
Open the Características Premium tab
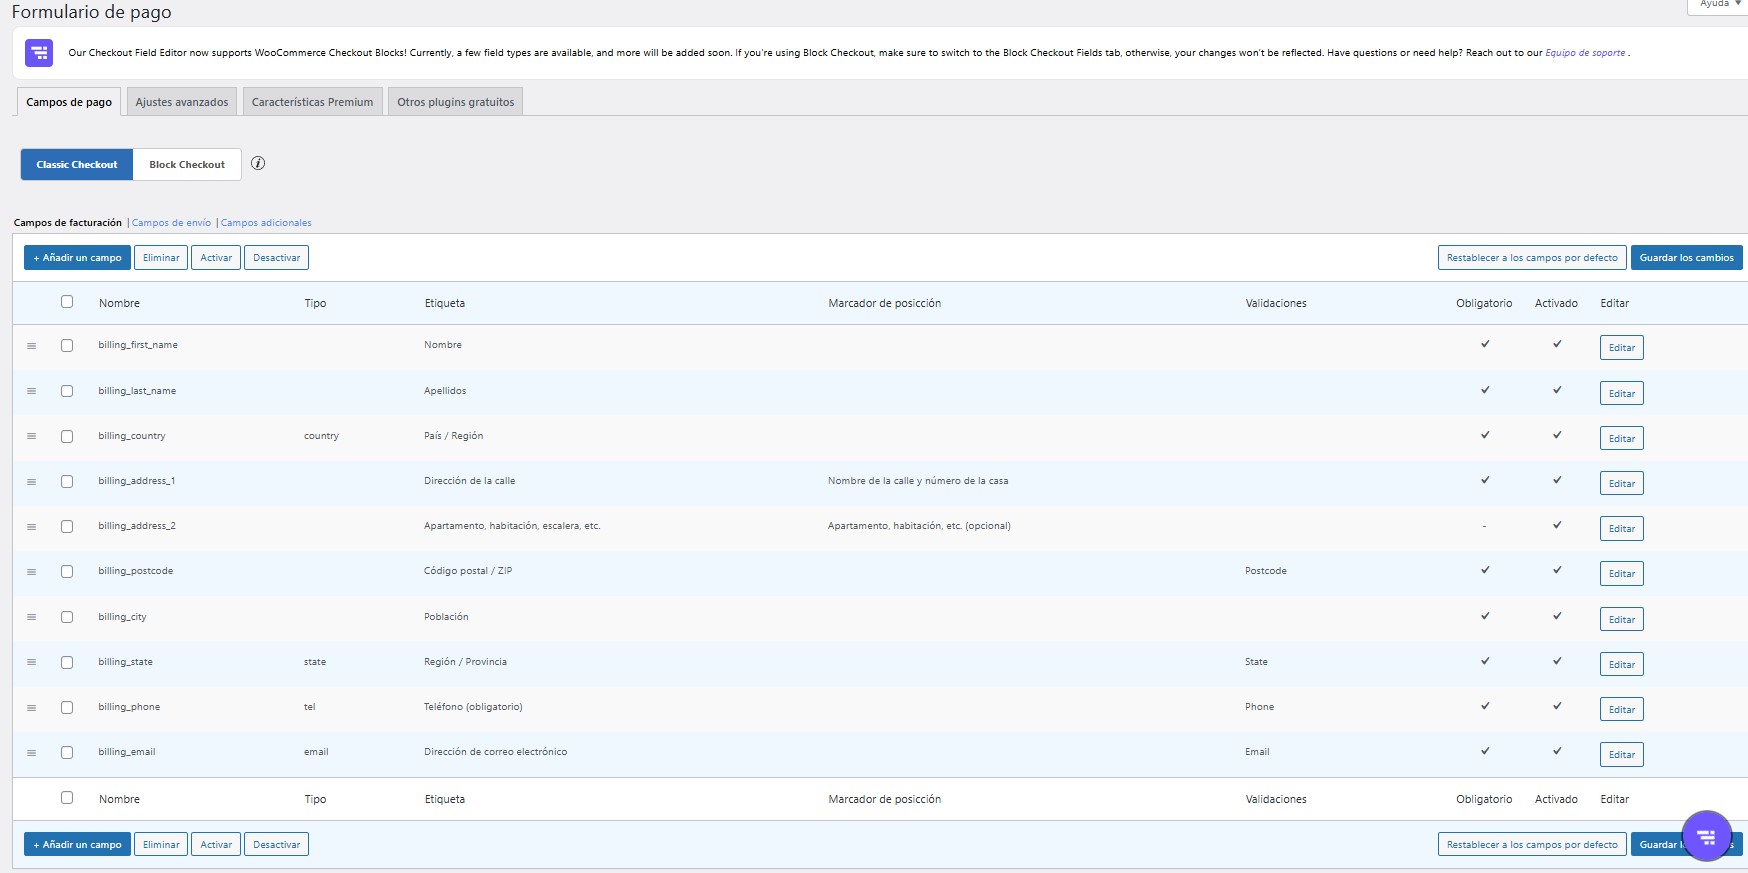click(312, 102)
